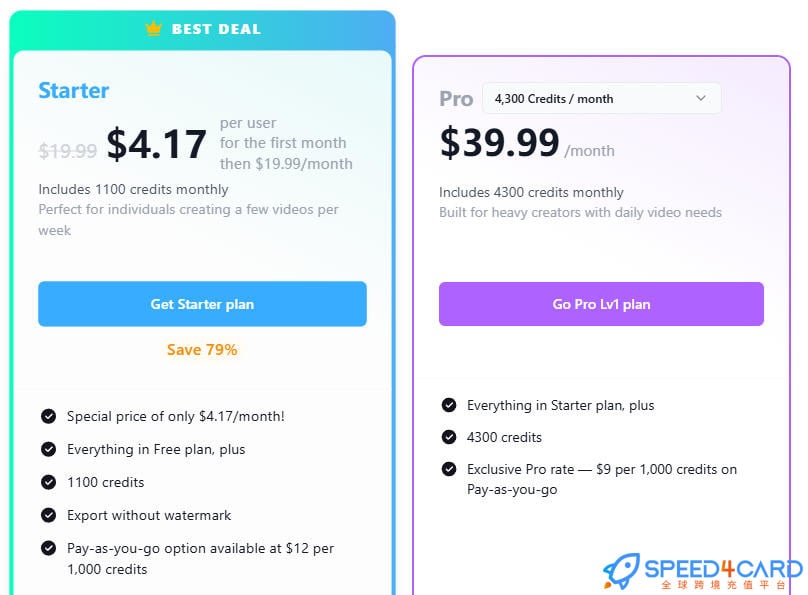Click the Speed4Card rocket logo
Image resolution: width=808 pixels, height=595 pixels.
tap(622, 571)
